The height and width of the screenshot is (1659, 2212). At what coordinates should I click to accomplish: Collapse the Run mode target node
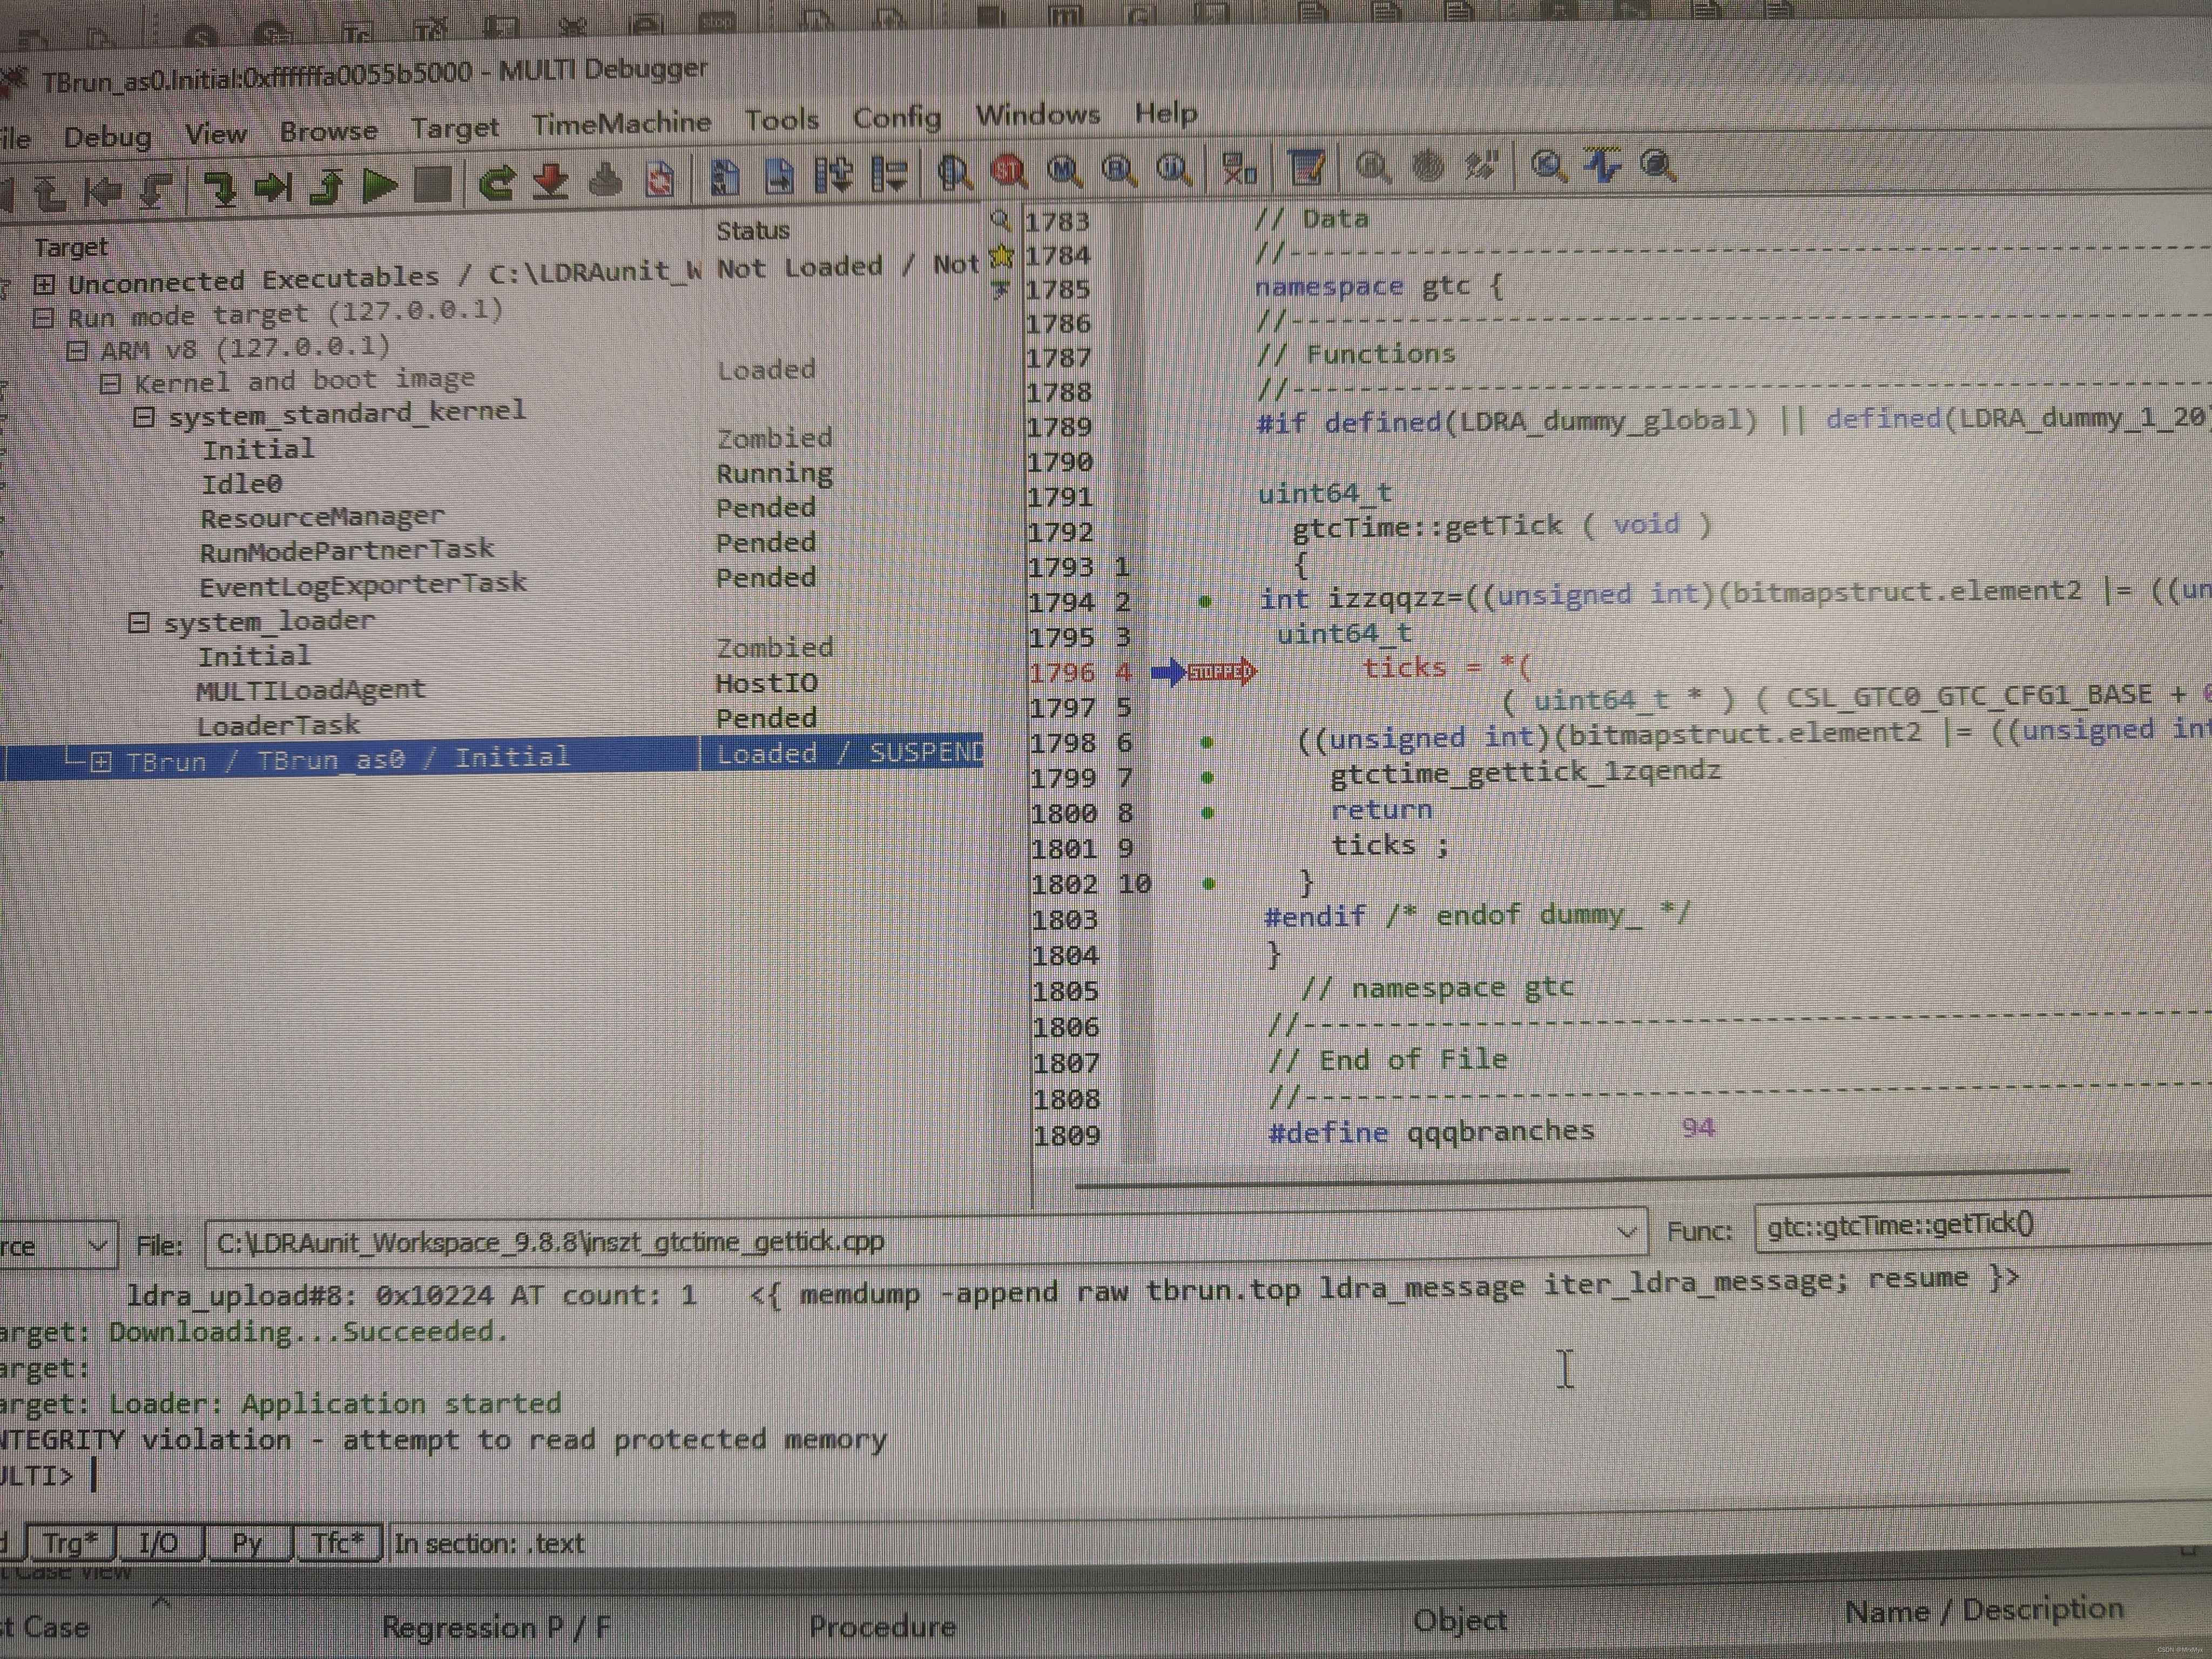click(43, 319)
